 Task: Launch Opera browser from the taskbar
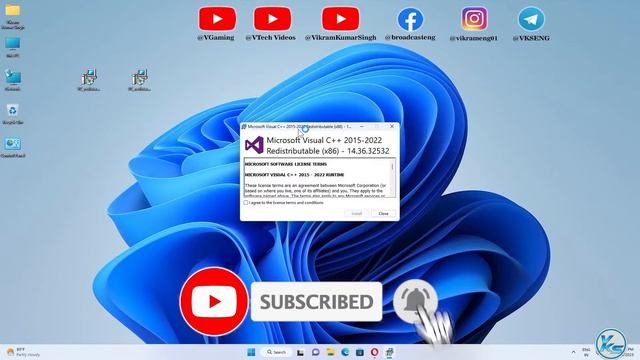coord(374,352)
